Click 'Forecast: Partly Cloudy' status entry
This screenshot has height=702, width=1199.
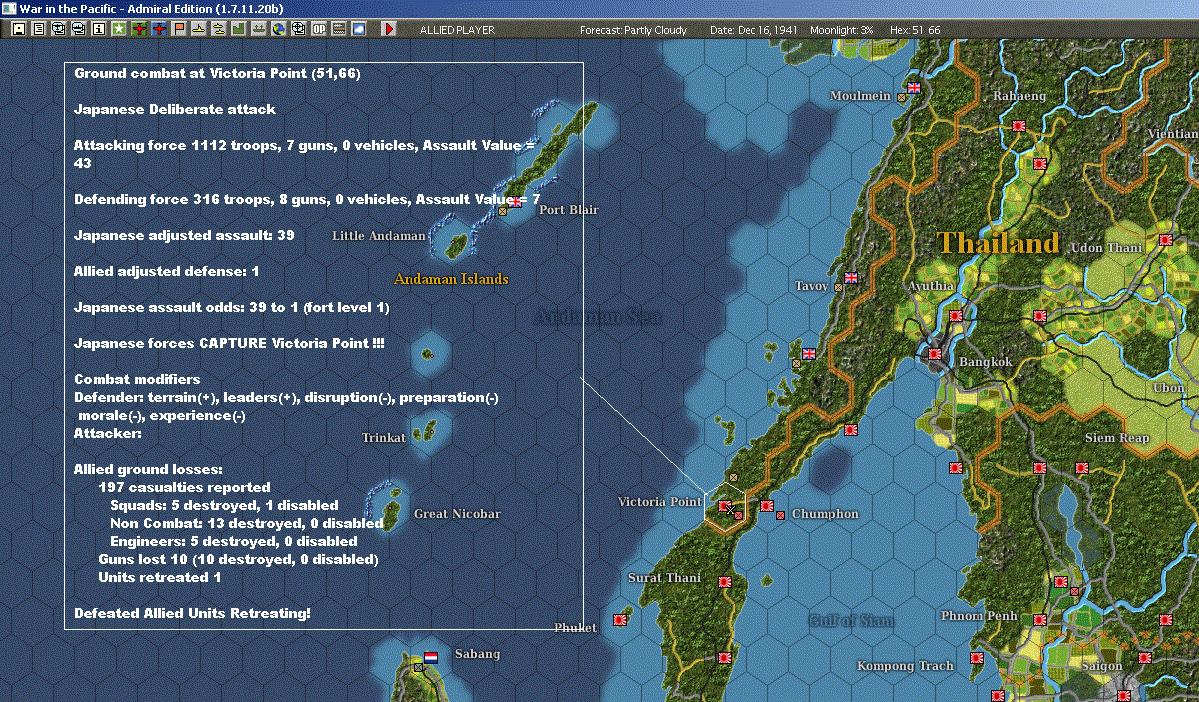[x=633, y=30]
